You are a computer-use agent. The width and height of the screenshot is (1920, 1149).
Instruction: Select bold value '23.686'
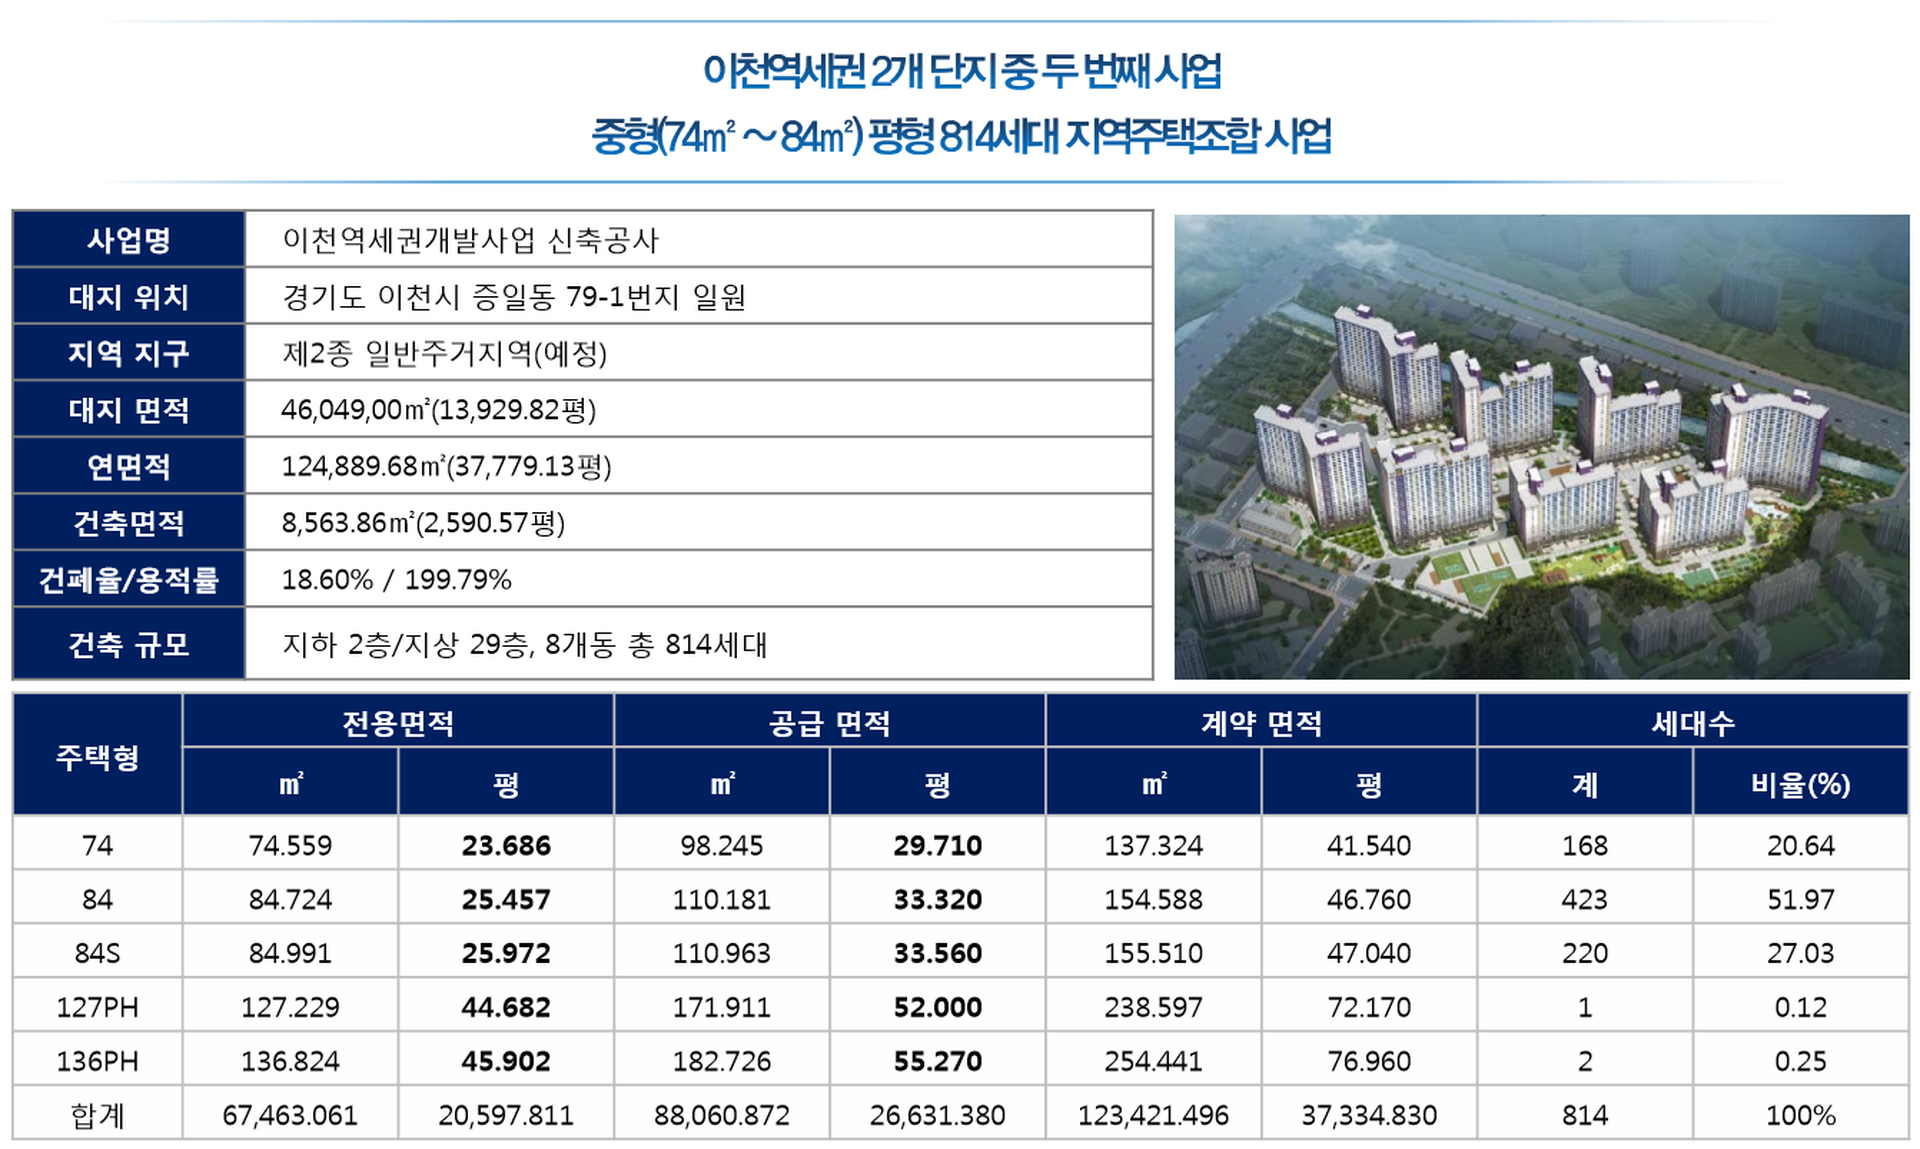click(506, 846)
